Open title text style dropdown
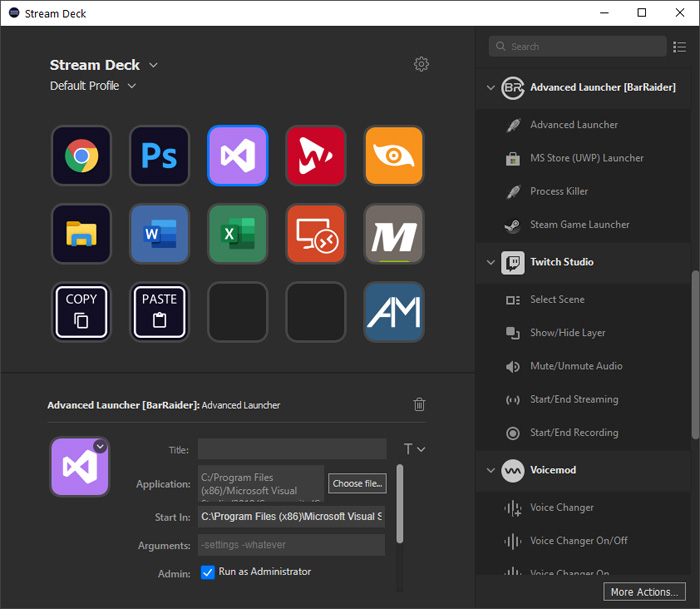This screenshot has width=700, height=609. click(x=414, y=450)
